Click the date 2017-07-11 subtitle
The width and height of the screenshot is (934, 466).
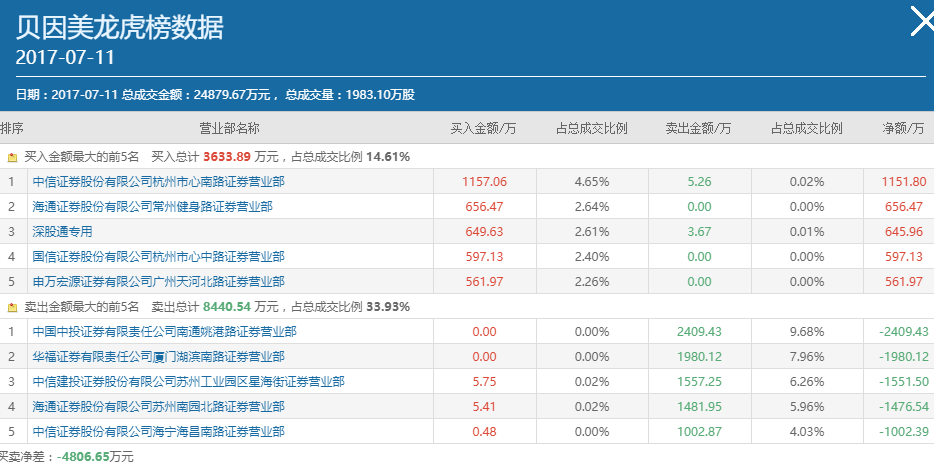point(65,57)
